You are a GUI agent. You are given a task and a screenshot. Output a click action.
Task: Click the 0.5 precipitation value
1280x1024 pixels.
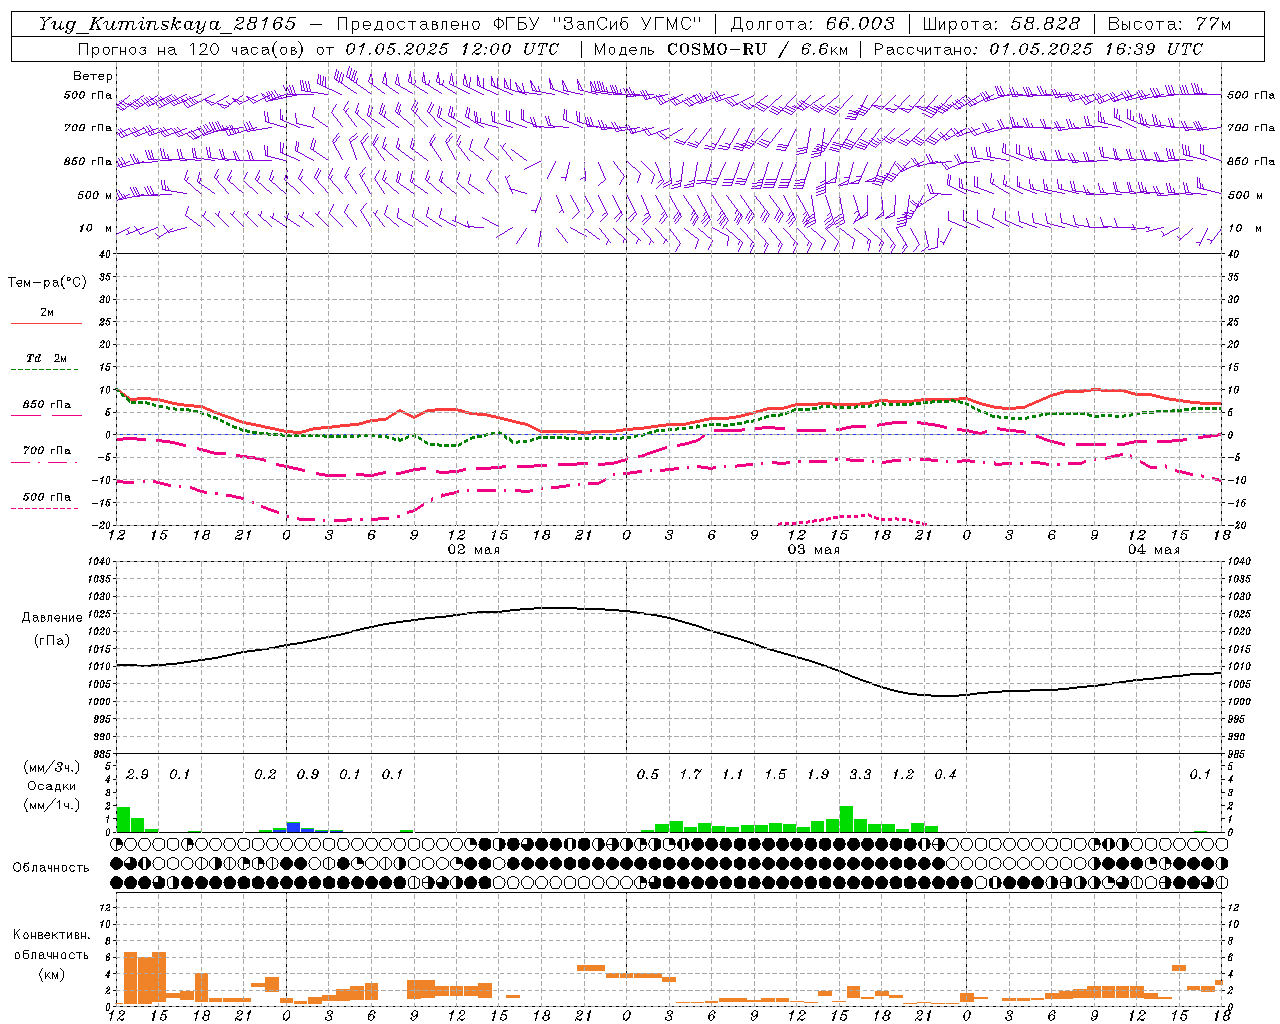click(x=648, y=774)
